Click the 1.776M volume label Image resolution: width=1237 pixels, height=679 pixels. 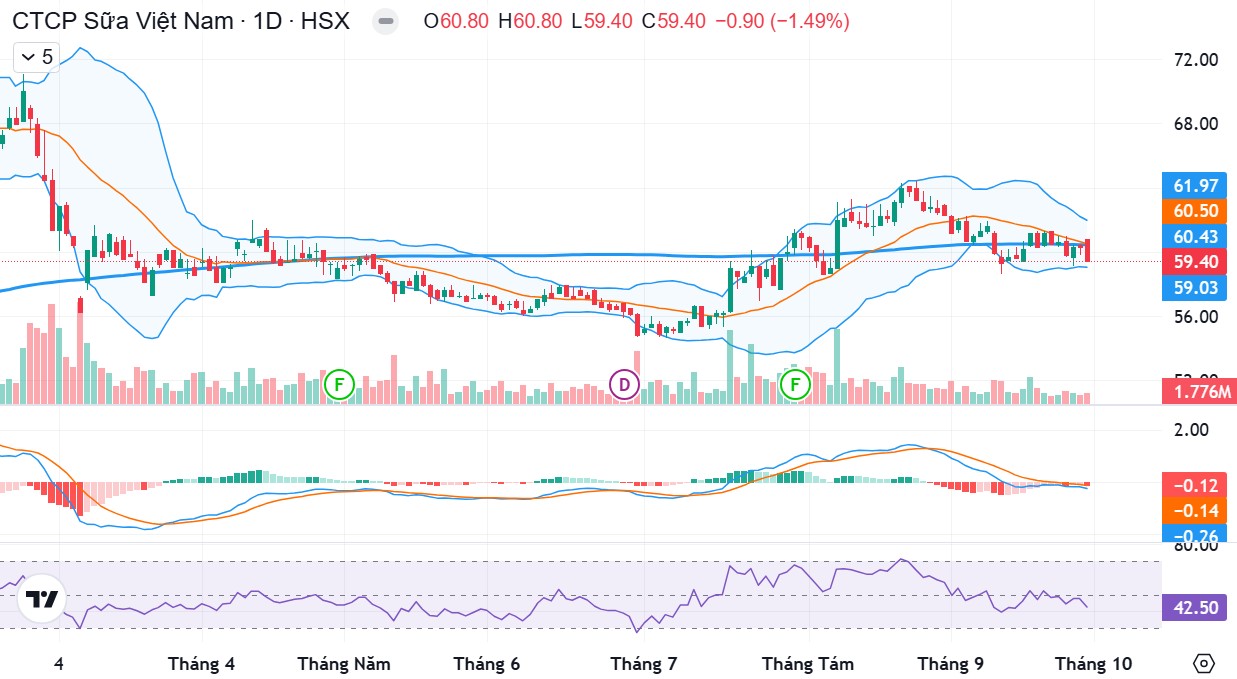(1199, 391)
